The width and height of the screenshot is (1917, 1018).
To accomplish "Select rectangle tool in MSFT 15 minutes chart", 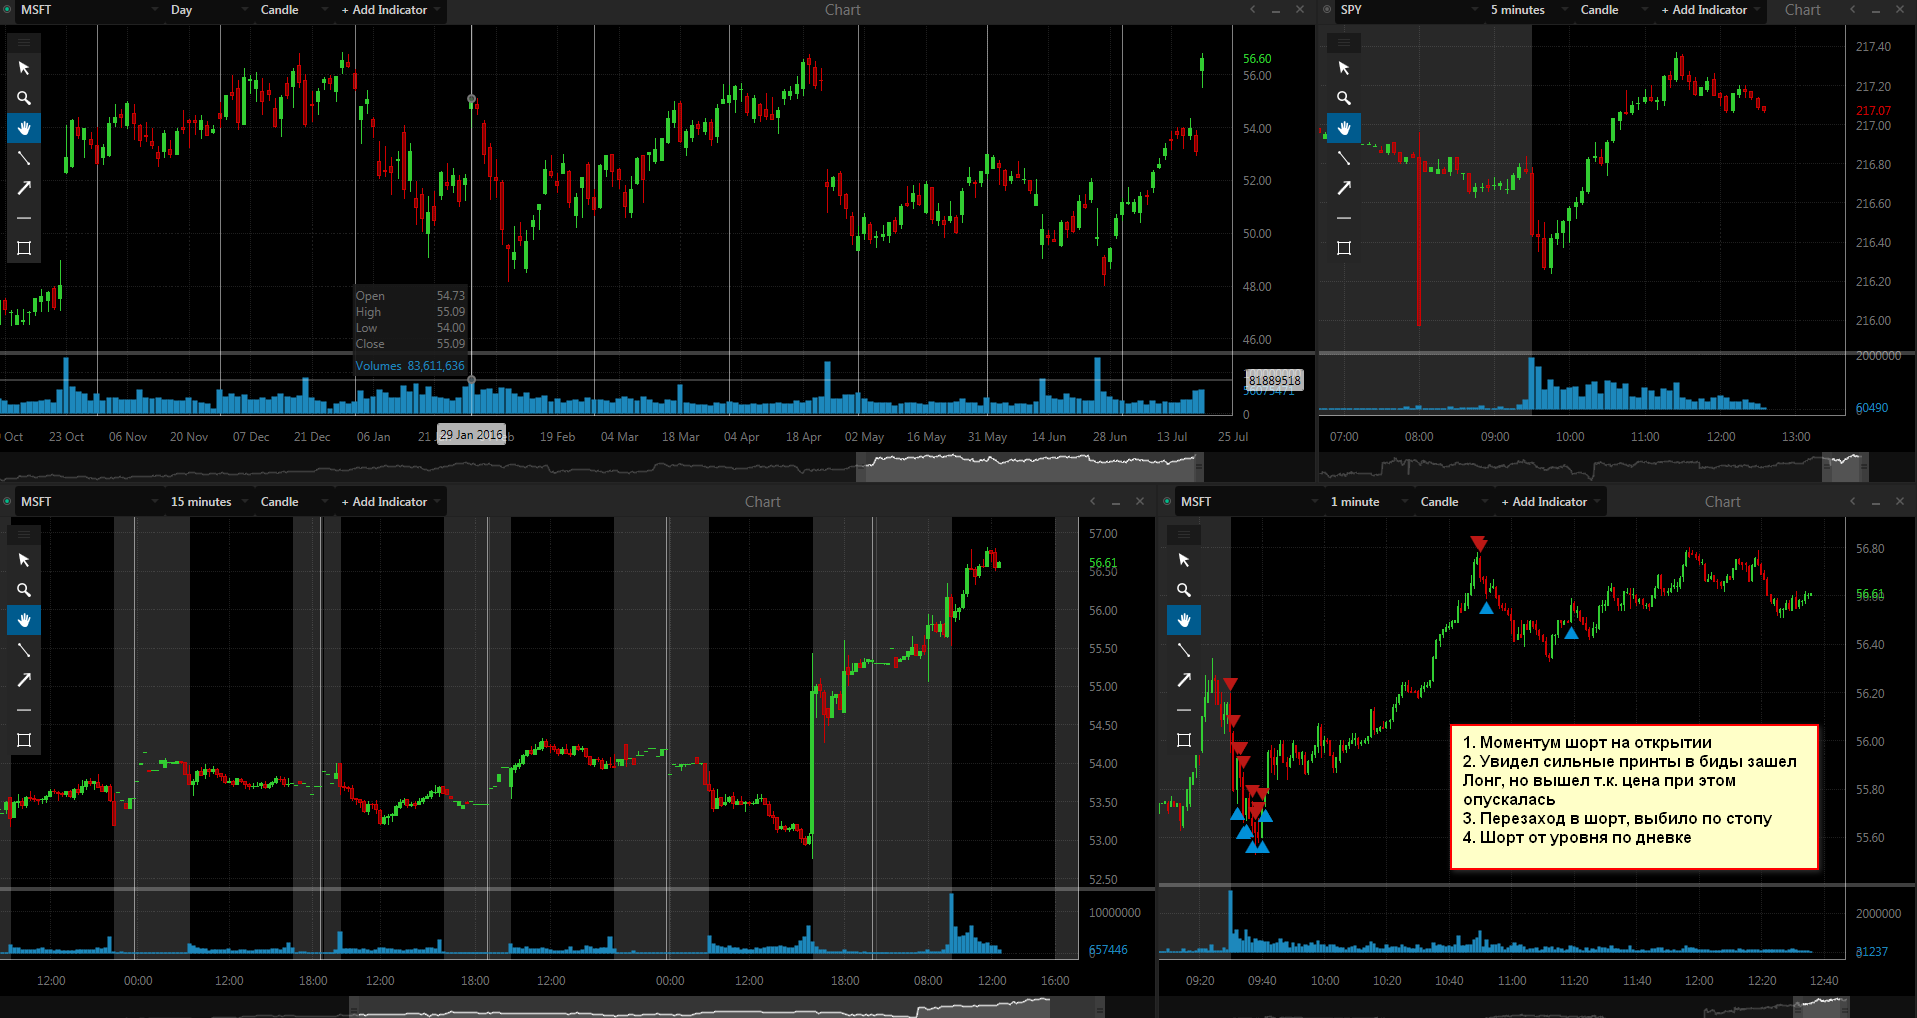I will 24,740.
